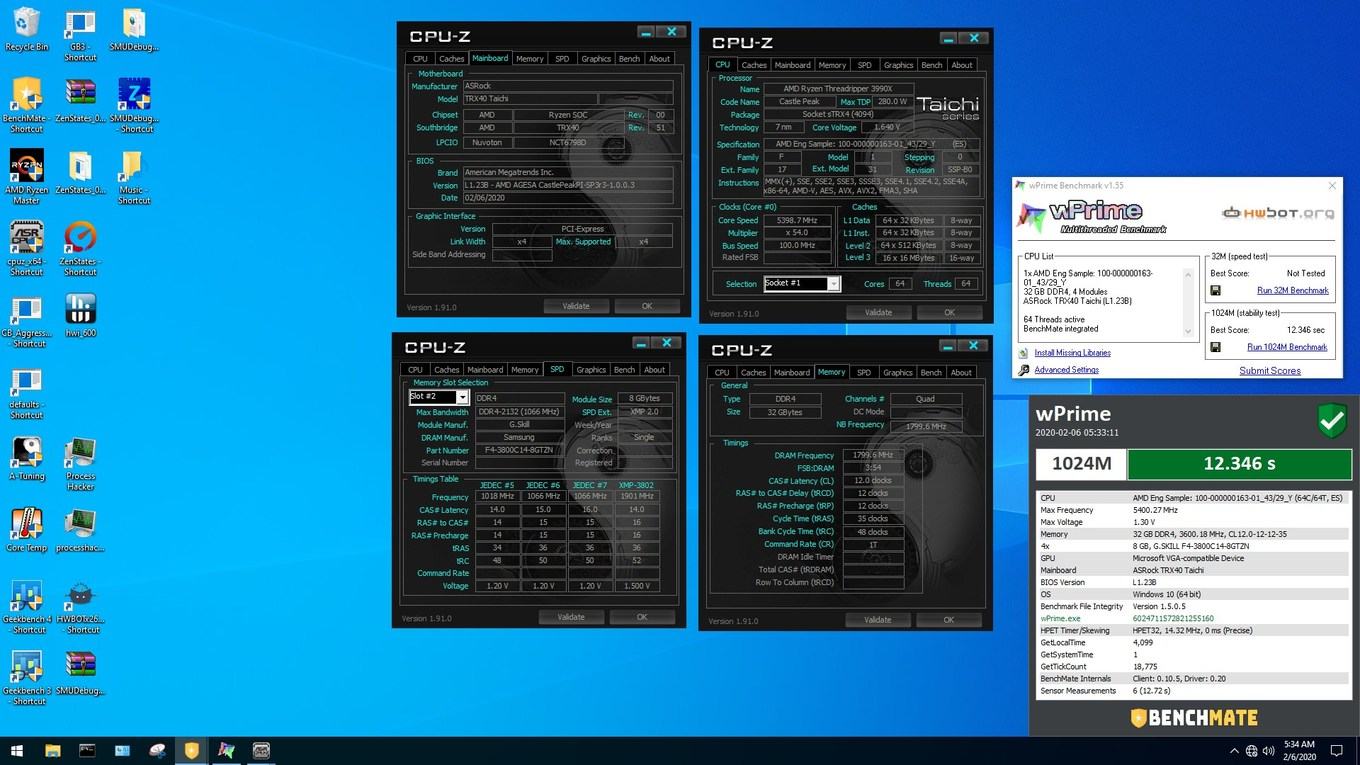Click Validate in the CPU-Z Memory window
Viewport: 1360px width, 765px height.
click(878, 620)
